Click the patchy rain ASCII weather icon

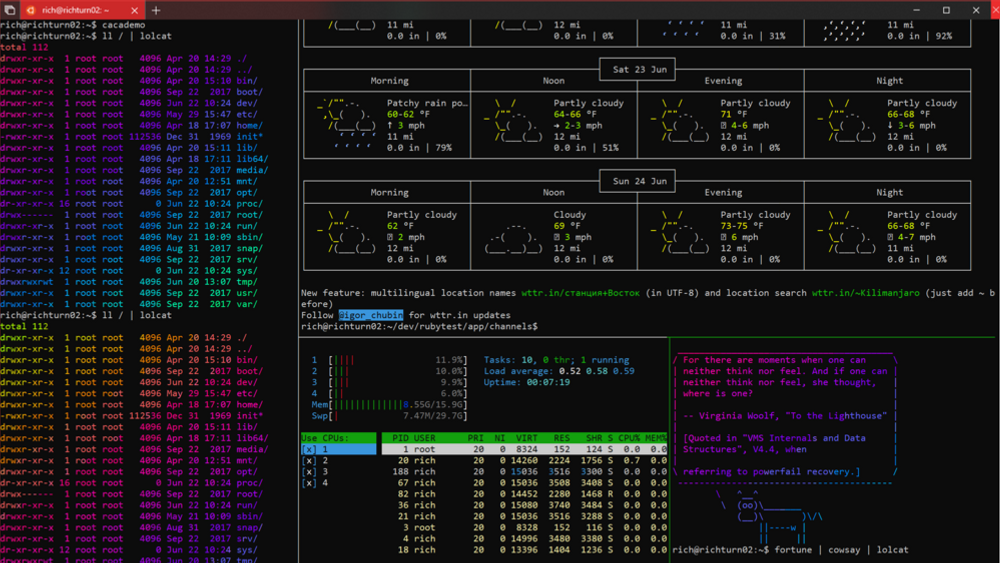346,125
